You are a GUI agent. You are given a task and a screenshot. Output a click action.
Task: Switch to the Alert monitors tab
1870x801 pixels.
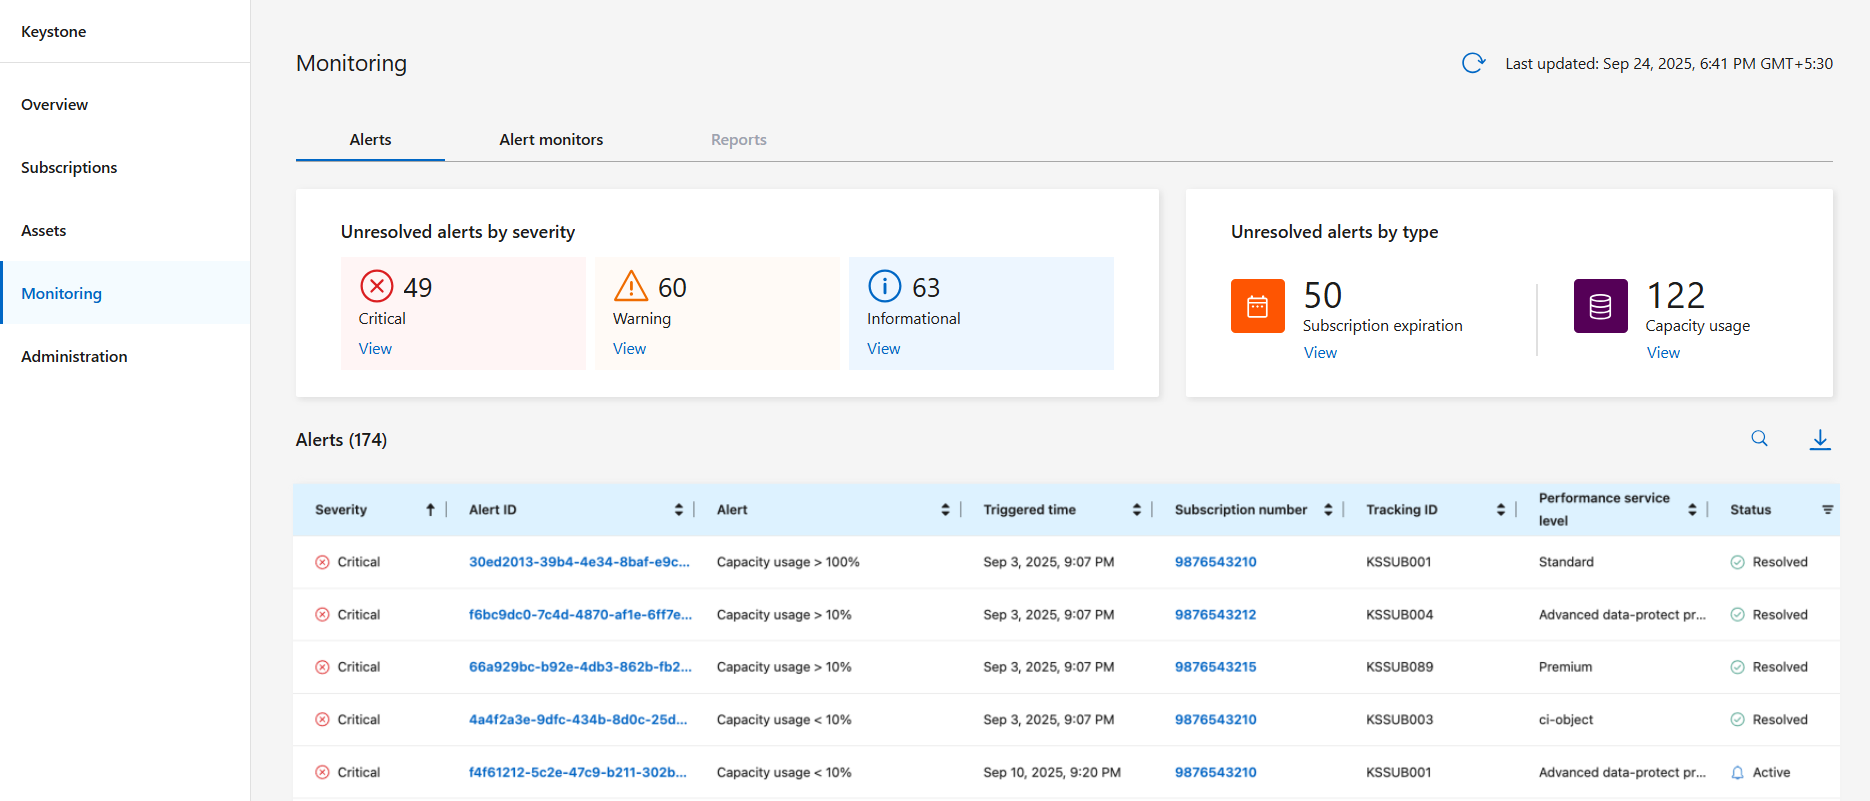tap(551, 140)
